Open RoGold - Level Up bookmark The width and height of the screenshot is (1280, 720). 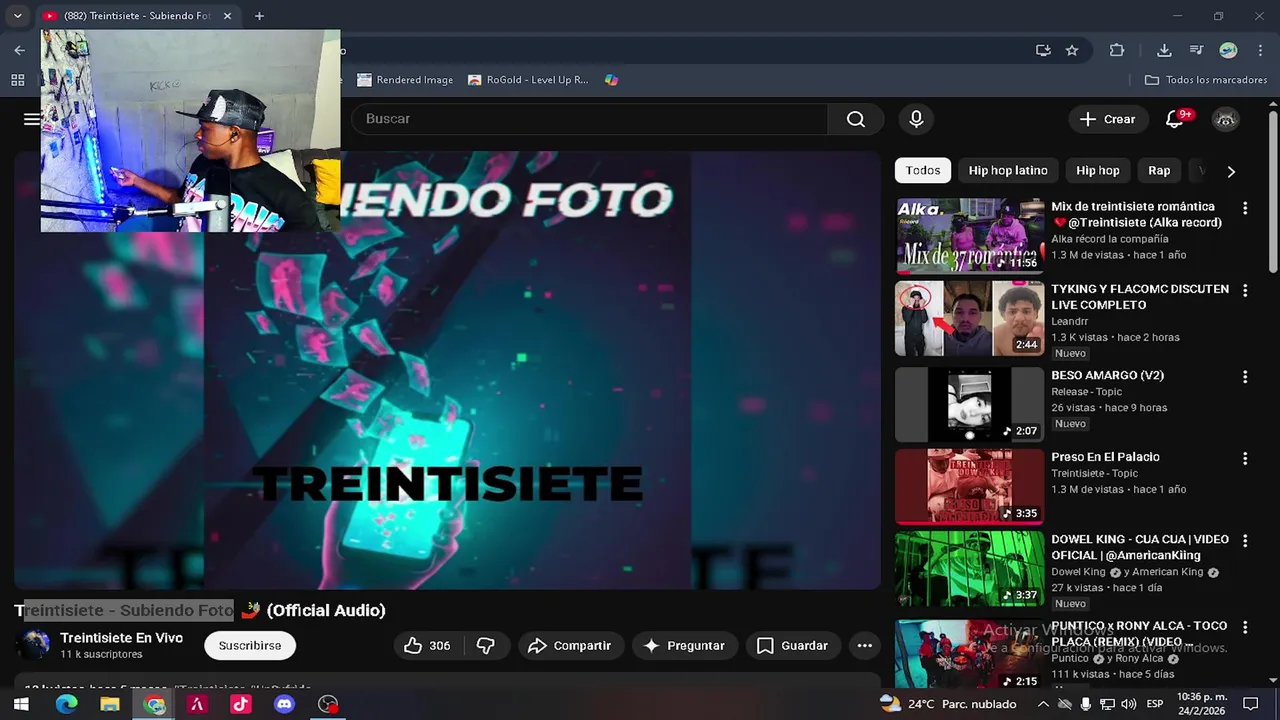pyautogui.click(x=527, y=80)
